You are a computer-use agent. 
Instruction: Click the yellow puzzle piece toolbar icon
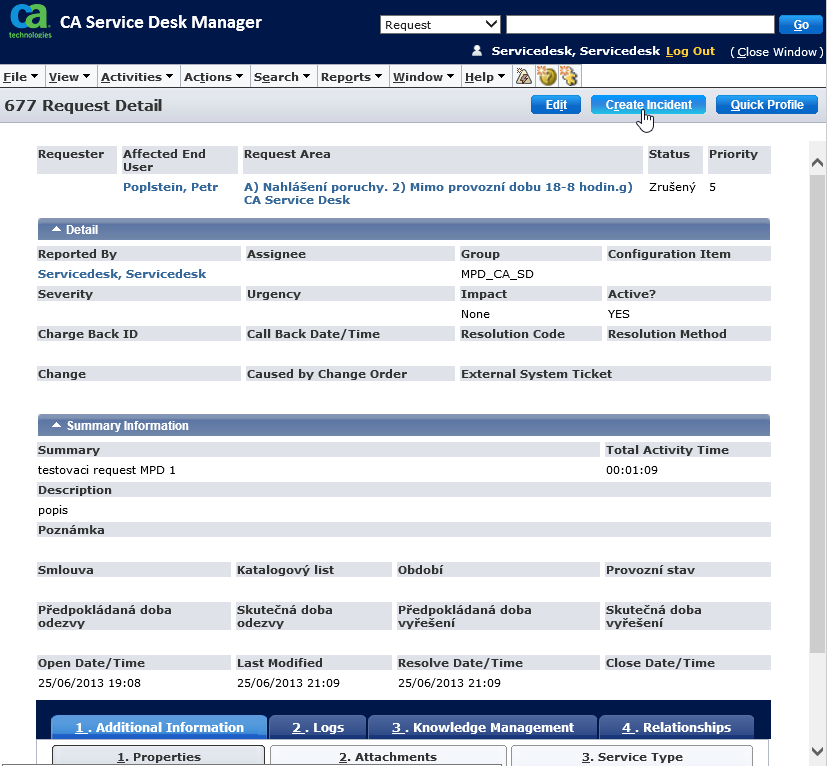569,76
